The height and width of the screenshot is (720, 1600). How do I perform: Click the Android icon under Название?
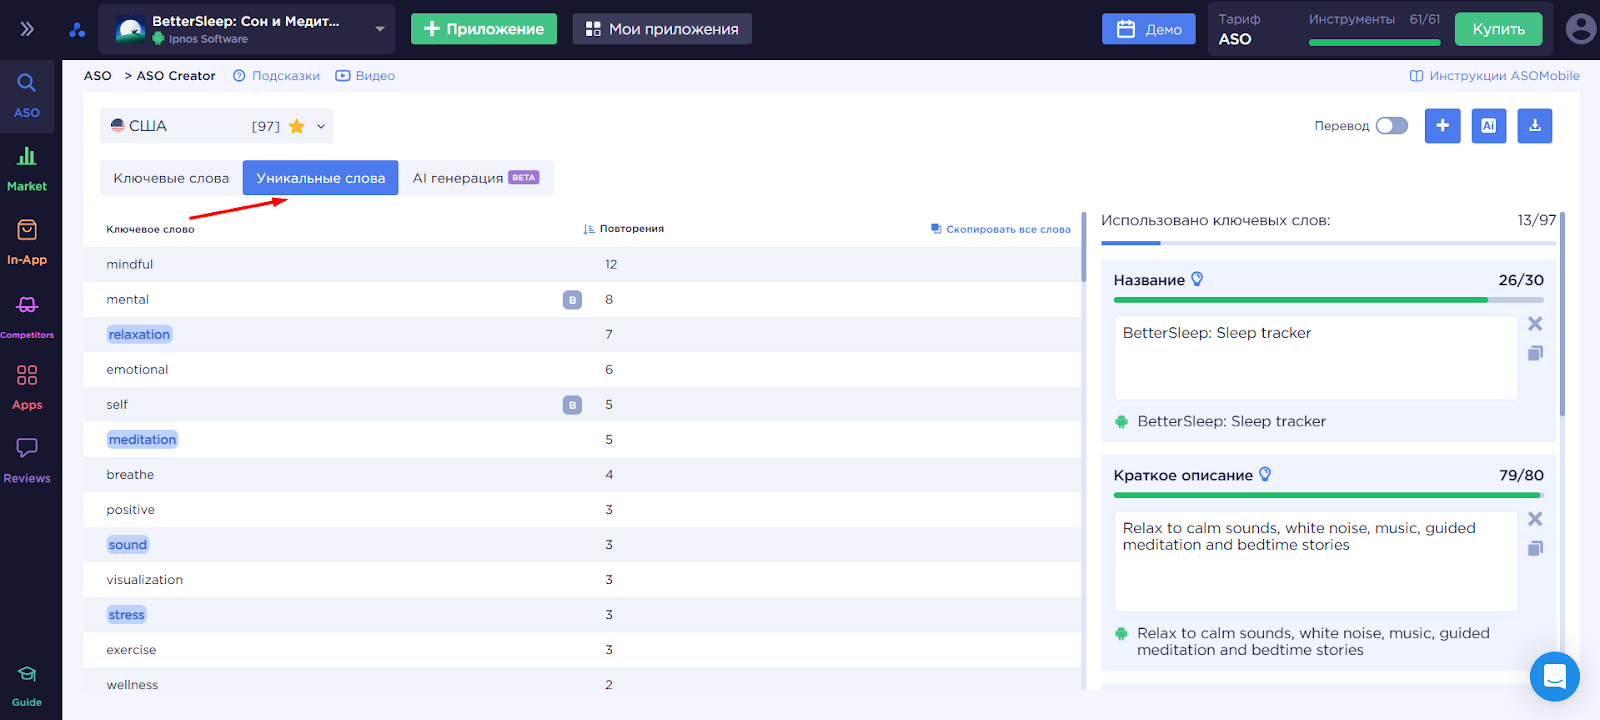(1122, 422)
